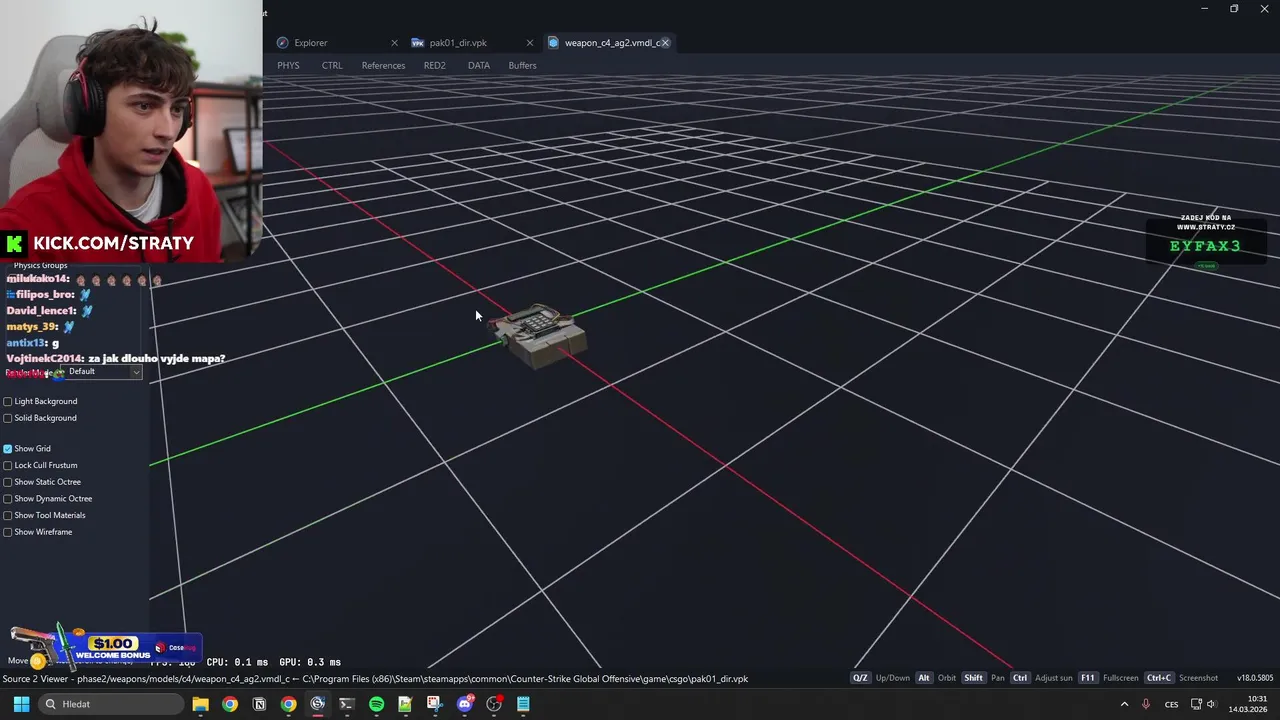The height and width of the screenshot is (720, 1280).
Task: Click the Explorer tab compass icon
Action: click(x=283, y=43)
